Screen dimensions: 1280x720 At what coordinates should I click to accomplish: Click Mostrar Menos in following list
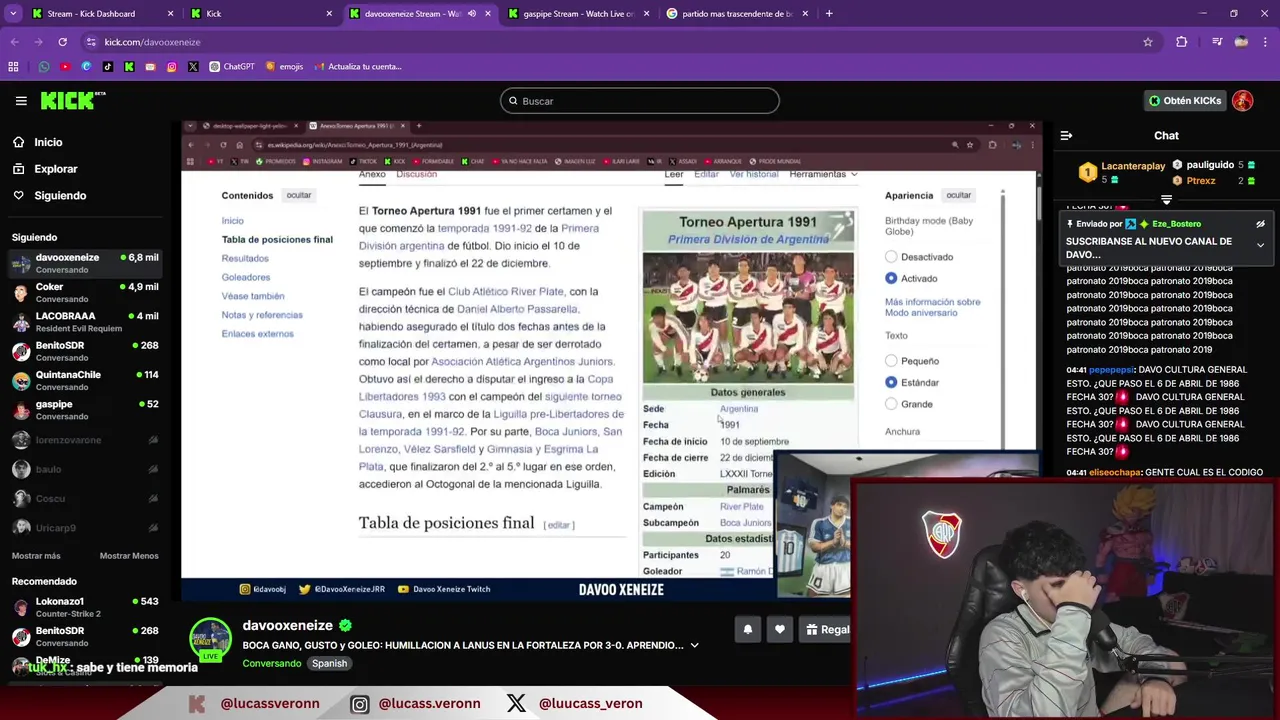129,556
